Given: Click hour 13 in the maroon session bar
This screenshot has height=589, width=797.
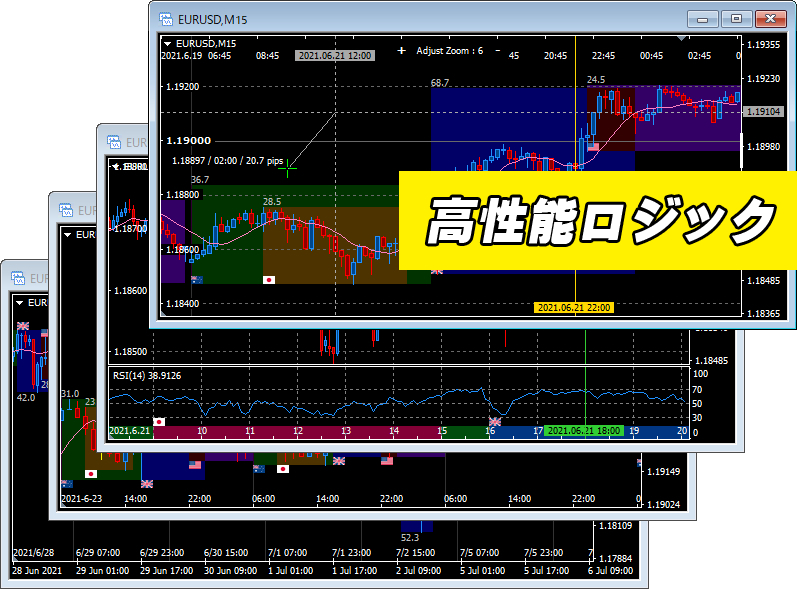Looking at the screenshot, I should [346, 431].
